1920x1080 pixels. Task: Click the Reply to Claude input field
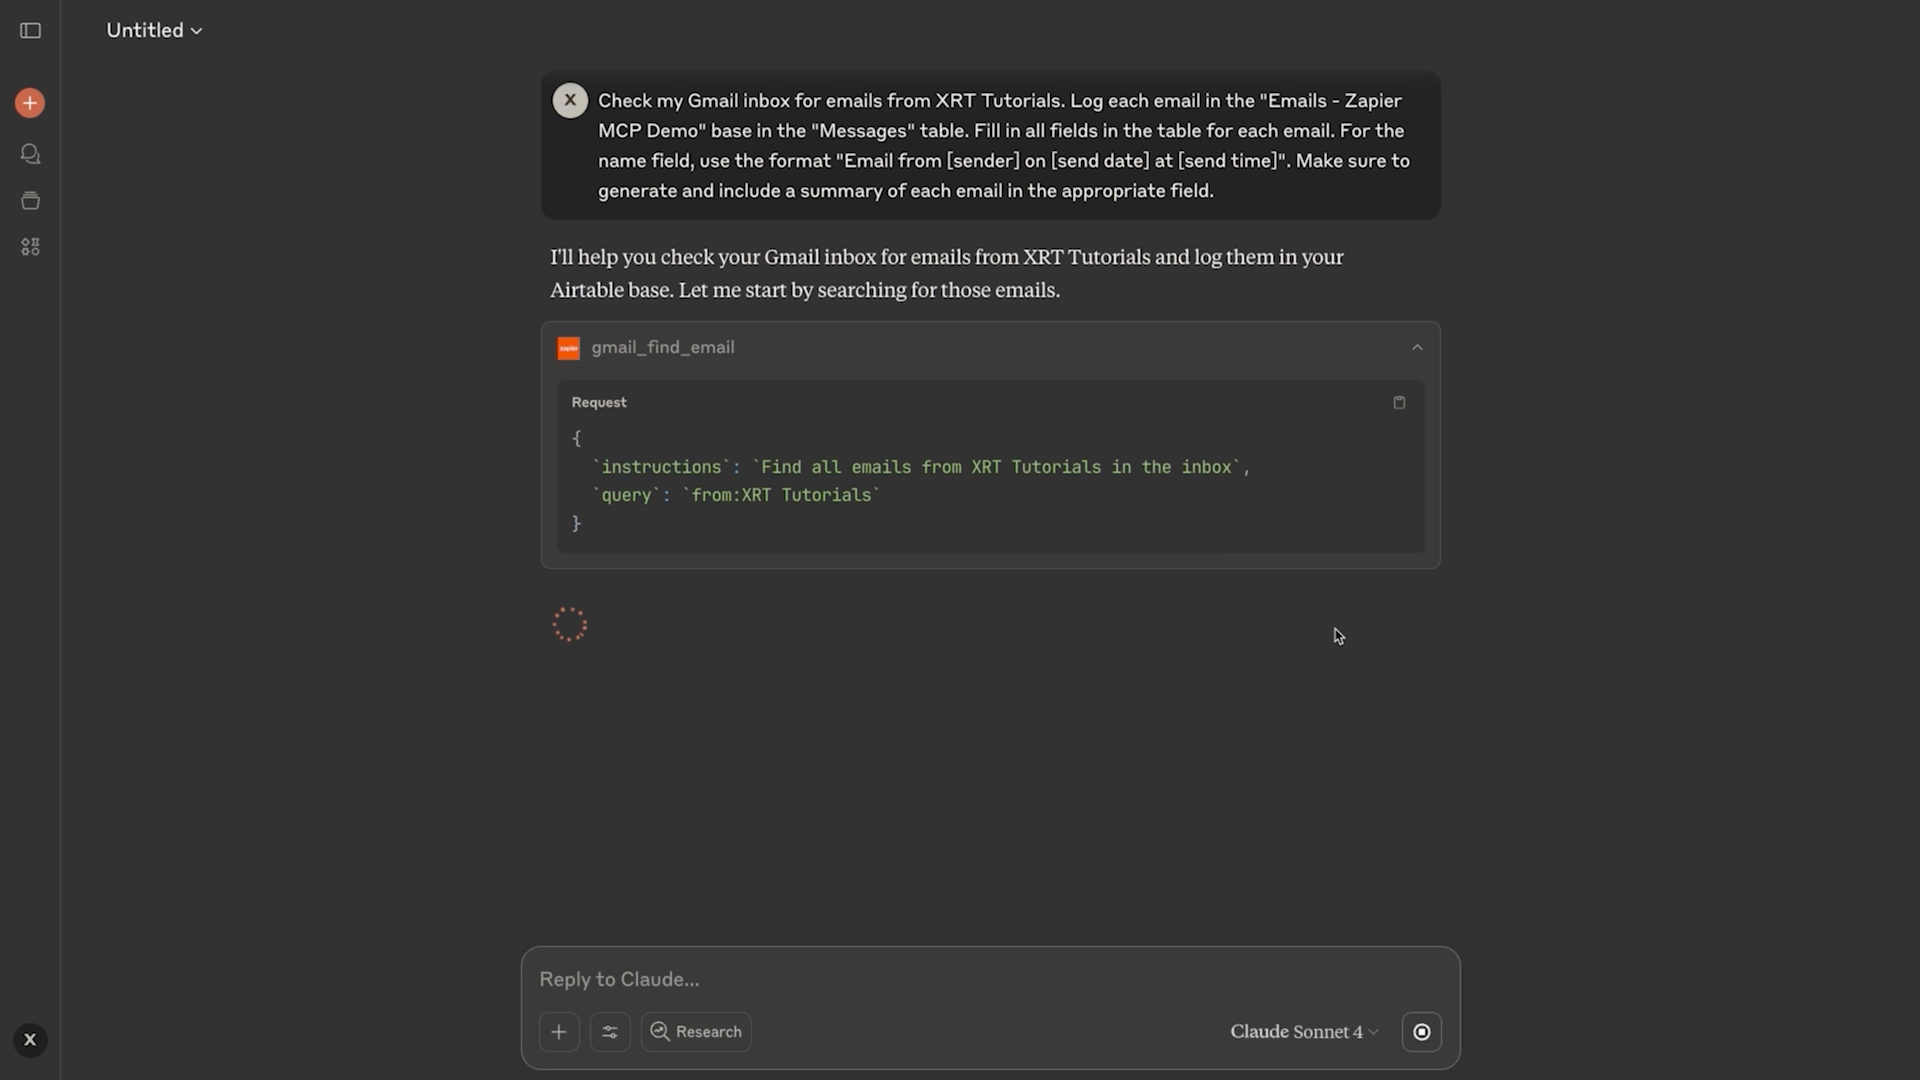[x=990, y=979]
